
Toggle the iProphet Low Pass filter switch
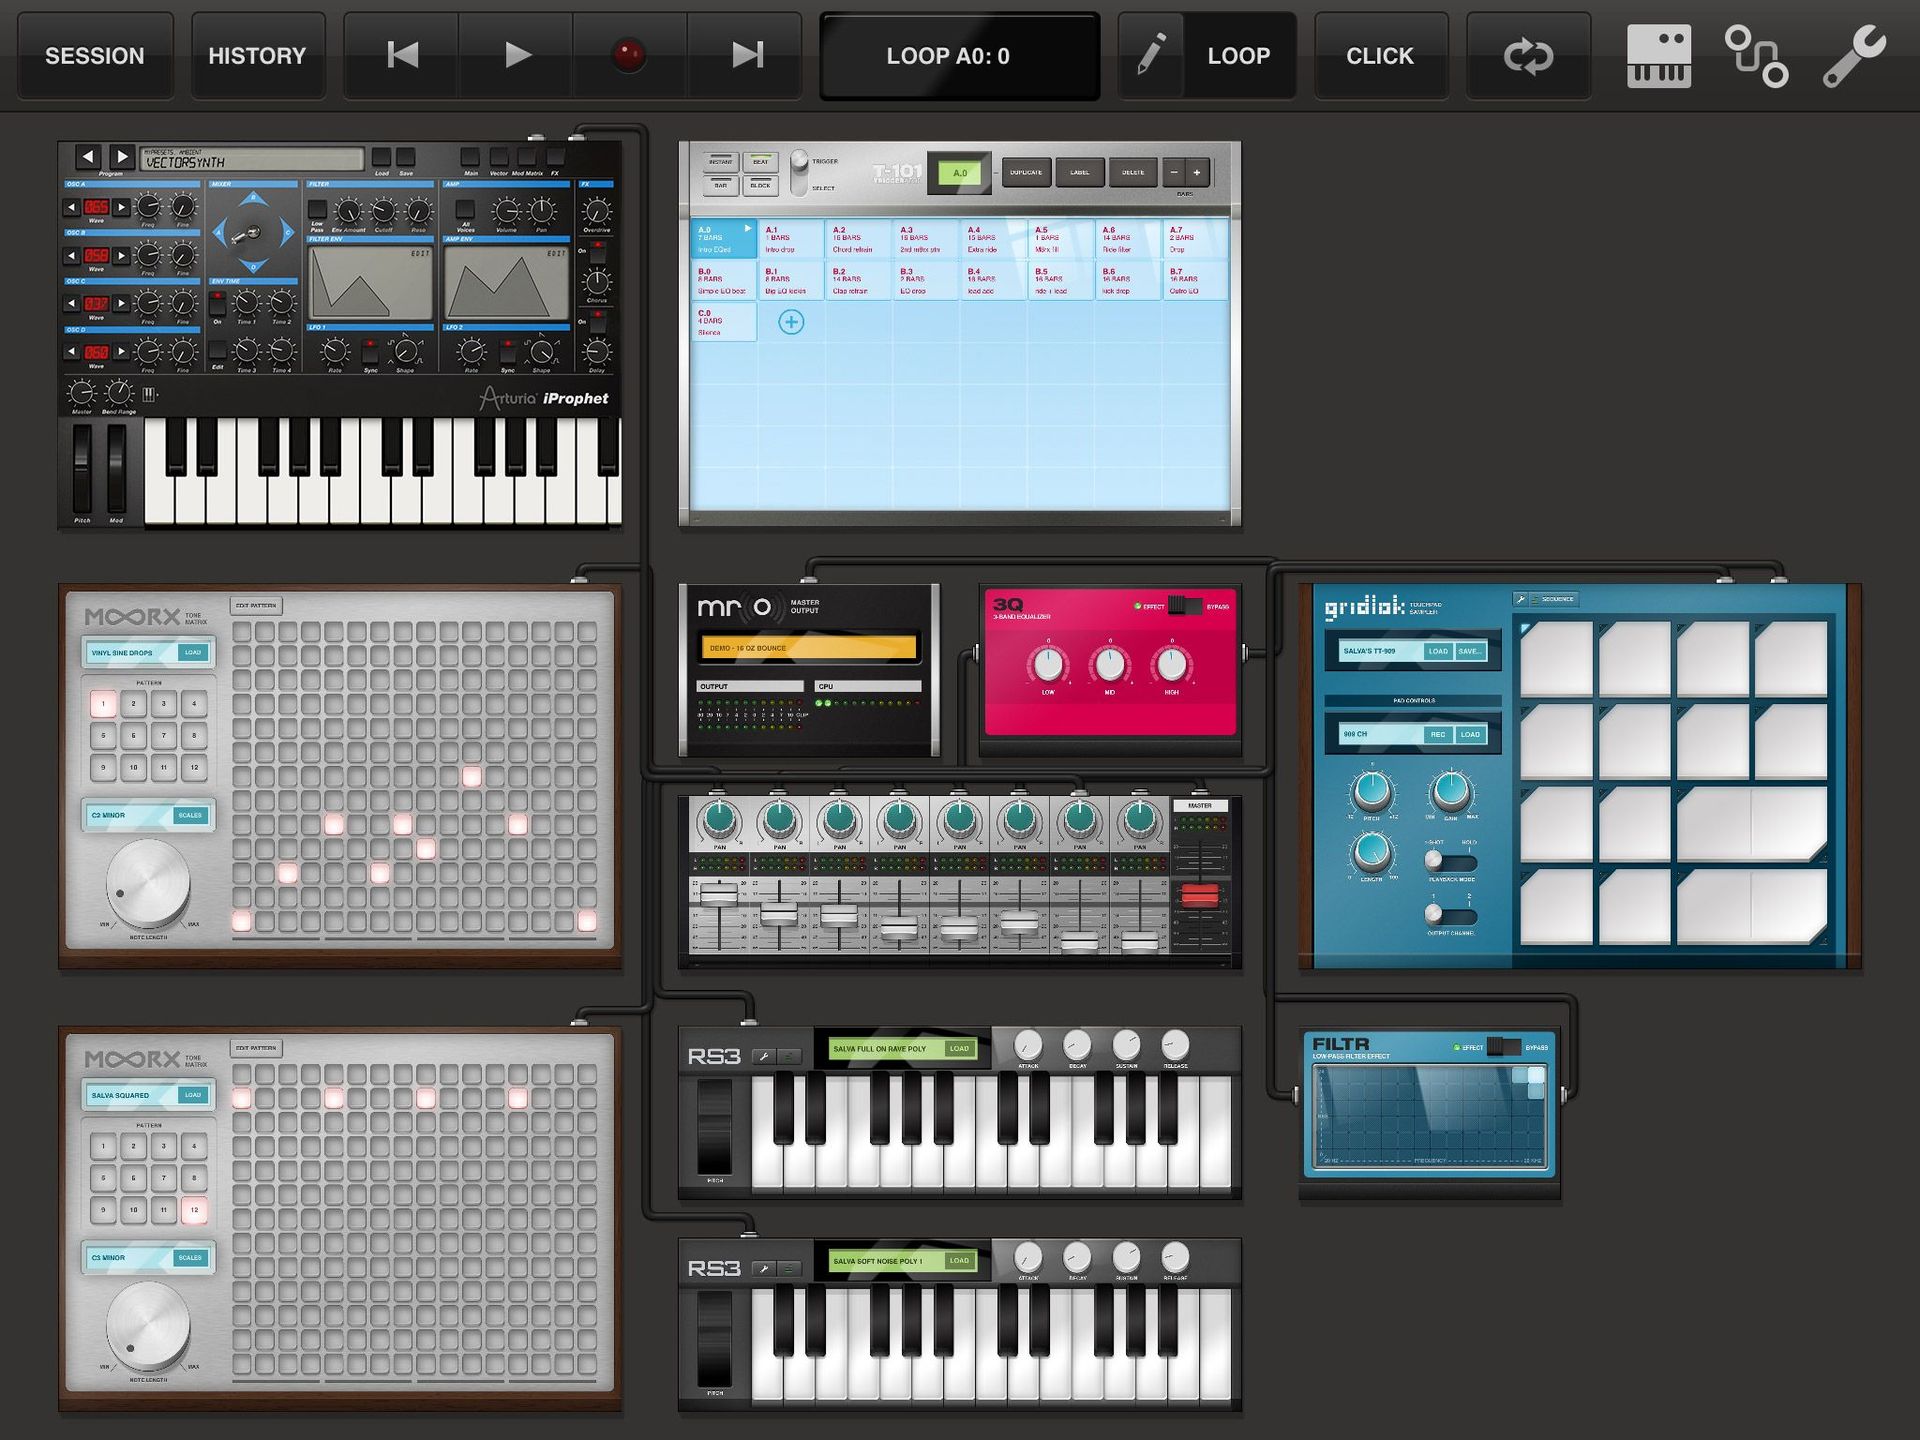coord(317,210)
